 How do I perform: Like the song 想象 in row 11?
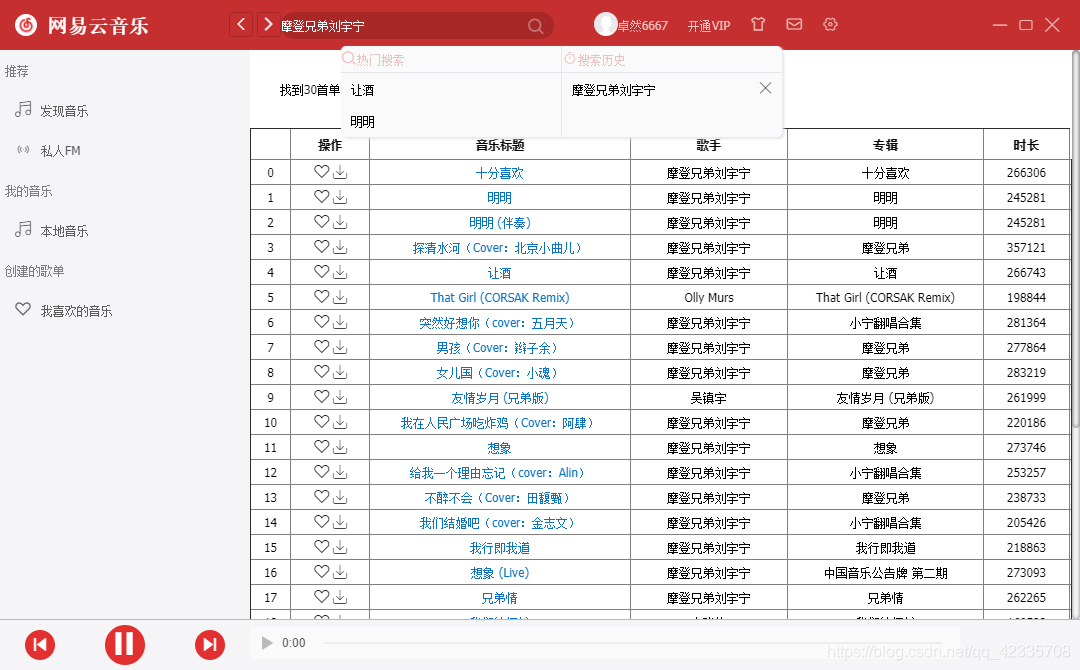pyautogui.click(x=321, y=446)
